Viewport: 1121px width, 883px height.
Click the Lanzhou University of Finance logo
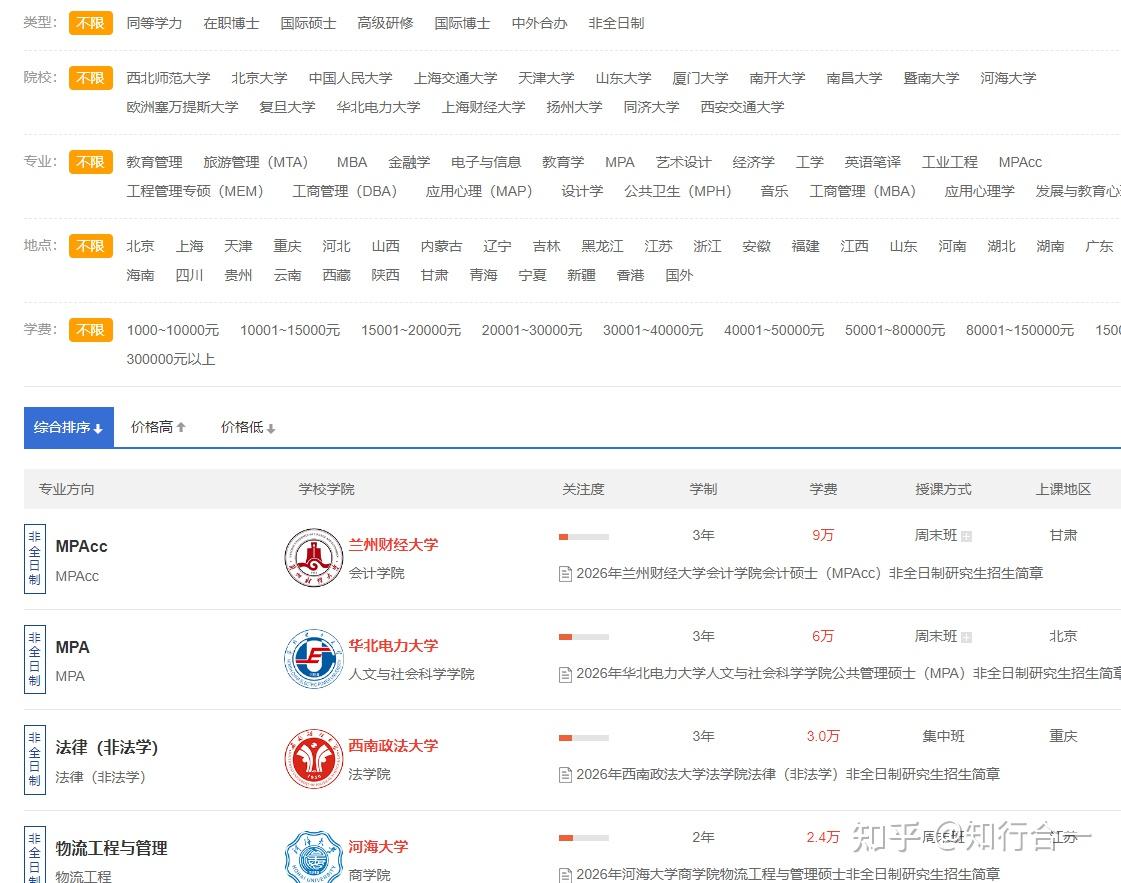click(313, 558)
